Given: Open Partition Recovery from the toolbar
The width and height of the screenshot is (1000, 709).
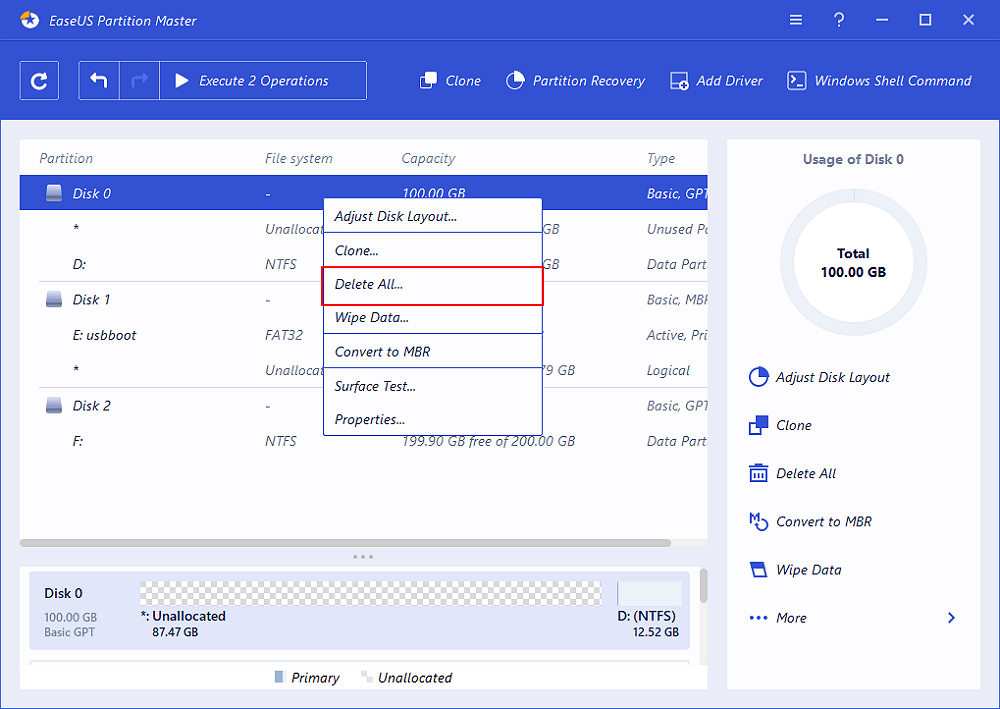Looking at the screenshot, I should [x=575, y=81].
